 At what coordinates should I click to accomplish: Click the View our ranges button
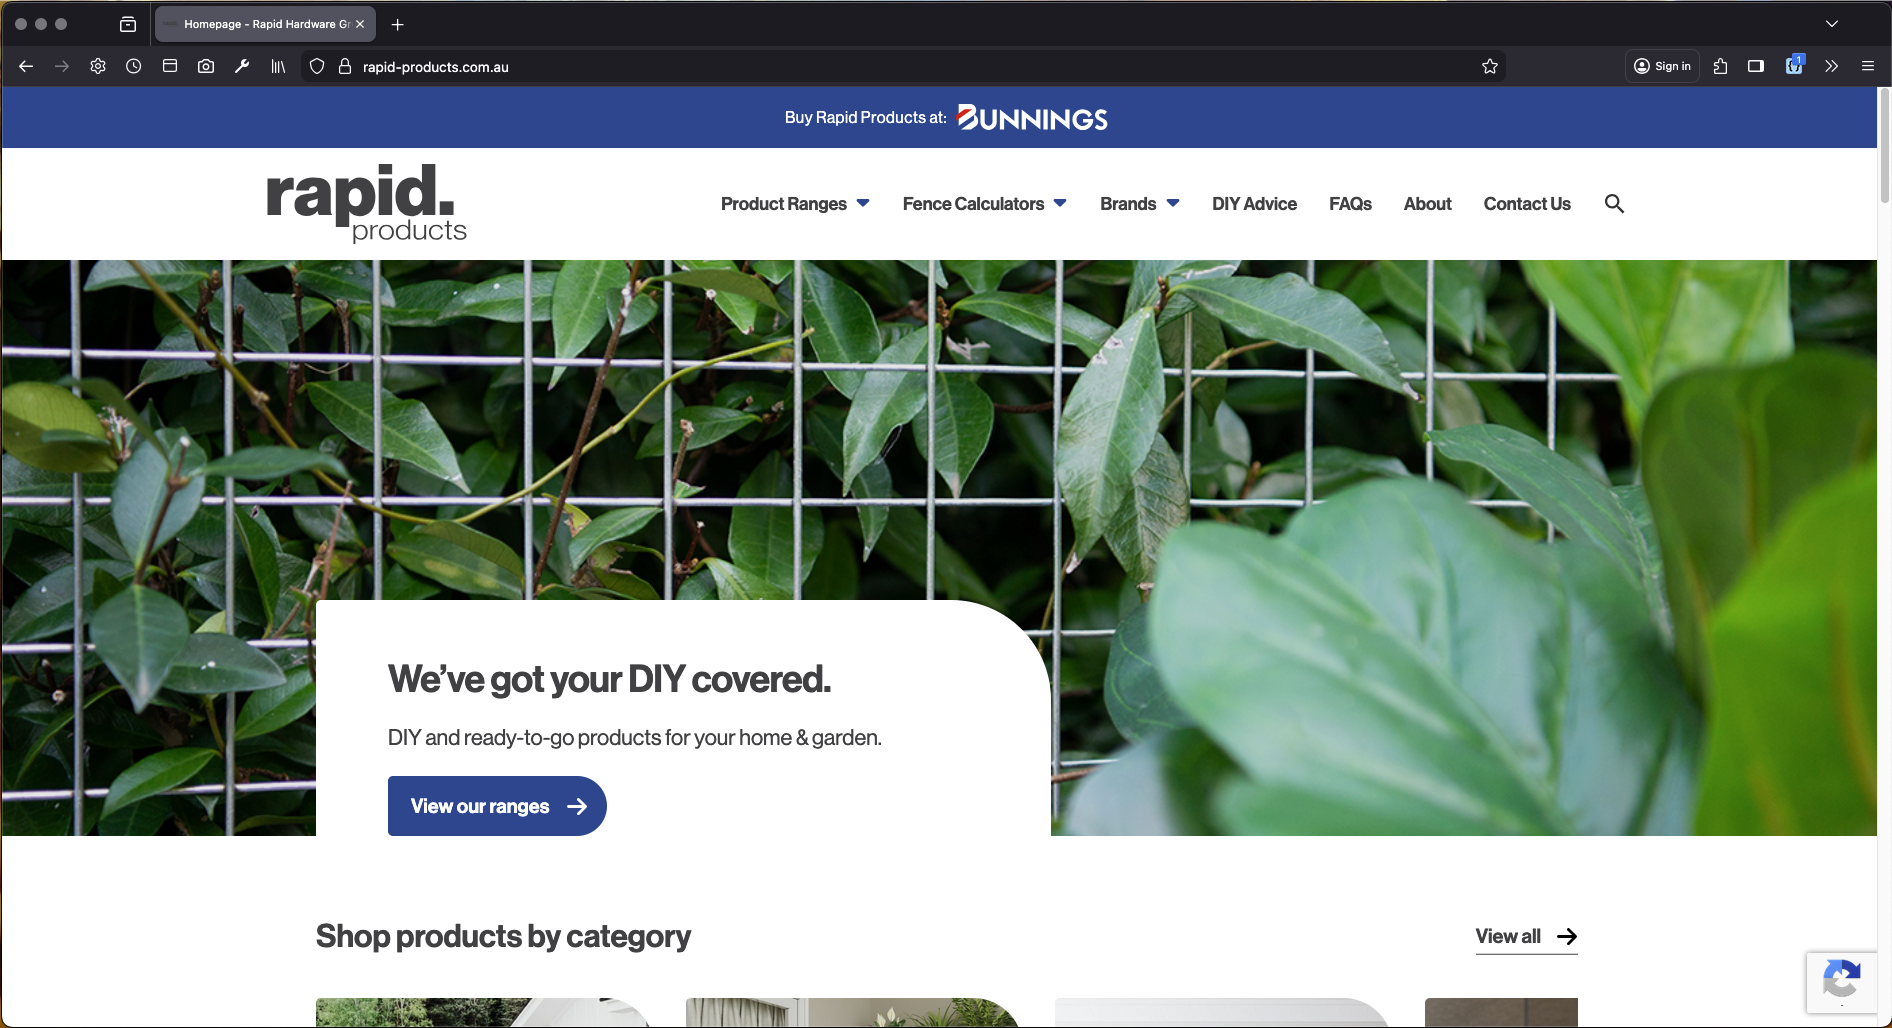[x=497, y=806]
